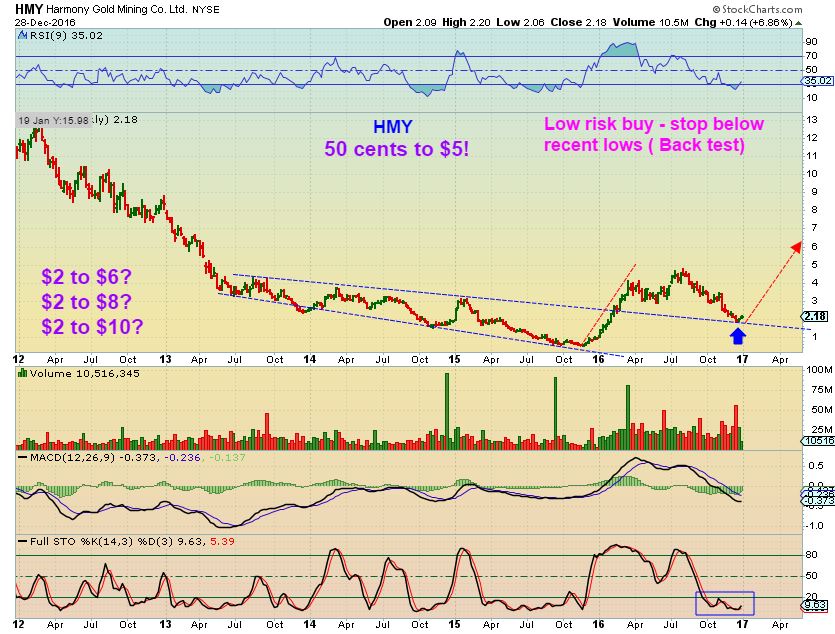Click the HMY ticker symbol in the header

pos(29,9)
